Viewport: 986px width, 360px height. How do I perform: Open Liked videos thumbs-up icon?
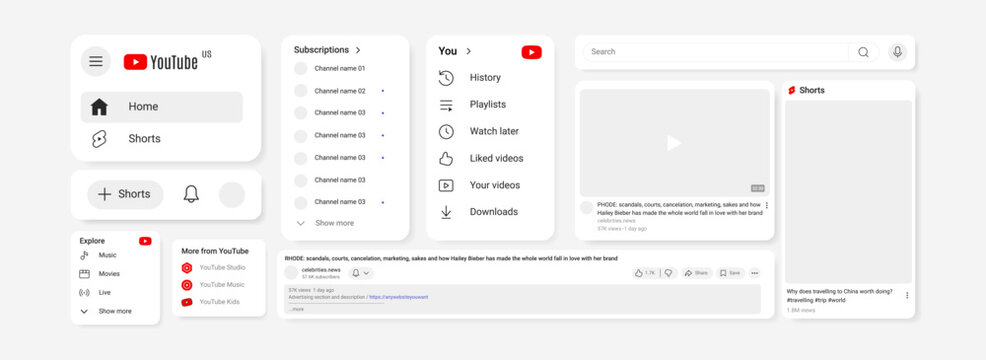446,159
